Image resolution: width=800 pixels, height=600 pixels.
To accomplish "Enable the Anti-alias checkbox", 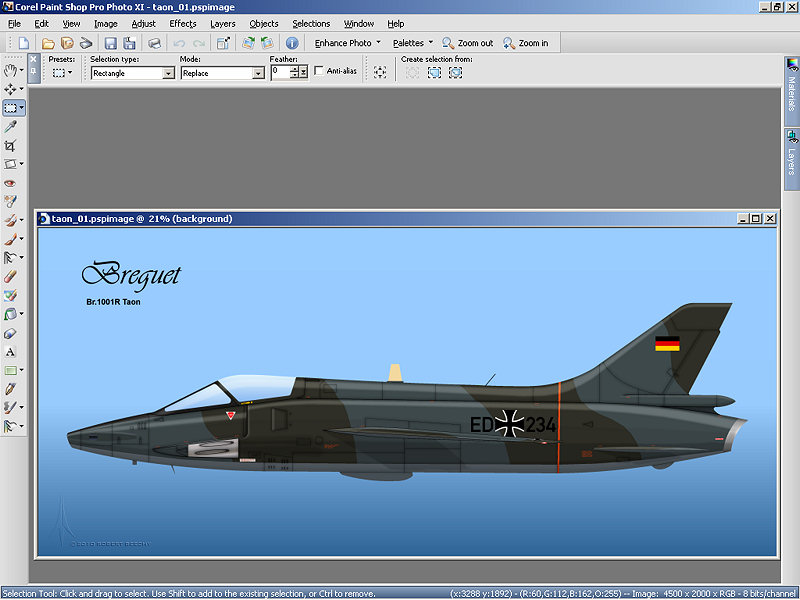I will (x=319, y=70).
